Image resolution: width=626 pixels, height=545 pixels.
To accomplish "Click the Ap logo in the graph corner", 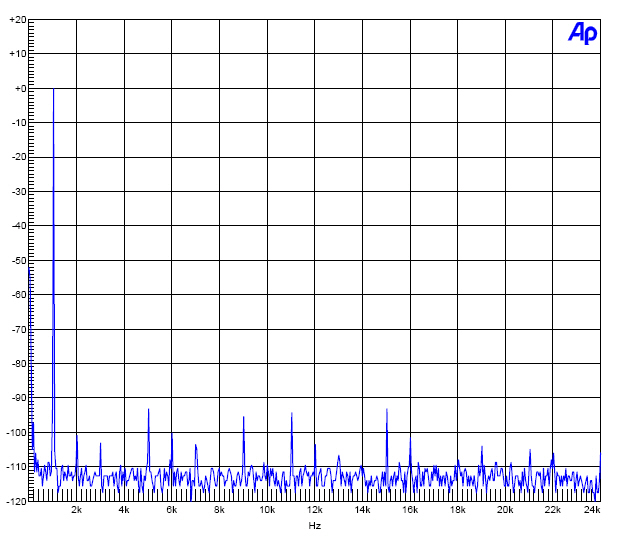I will tap(582, 33).
